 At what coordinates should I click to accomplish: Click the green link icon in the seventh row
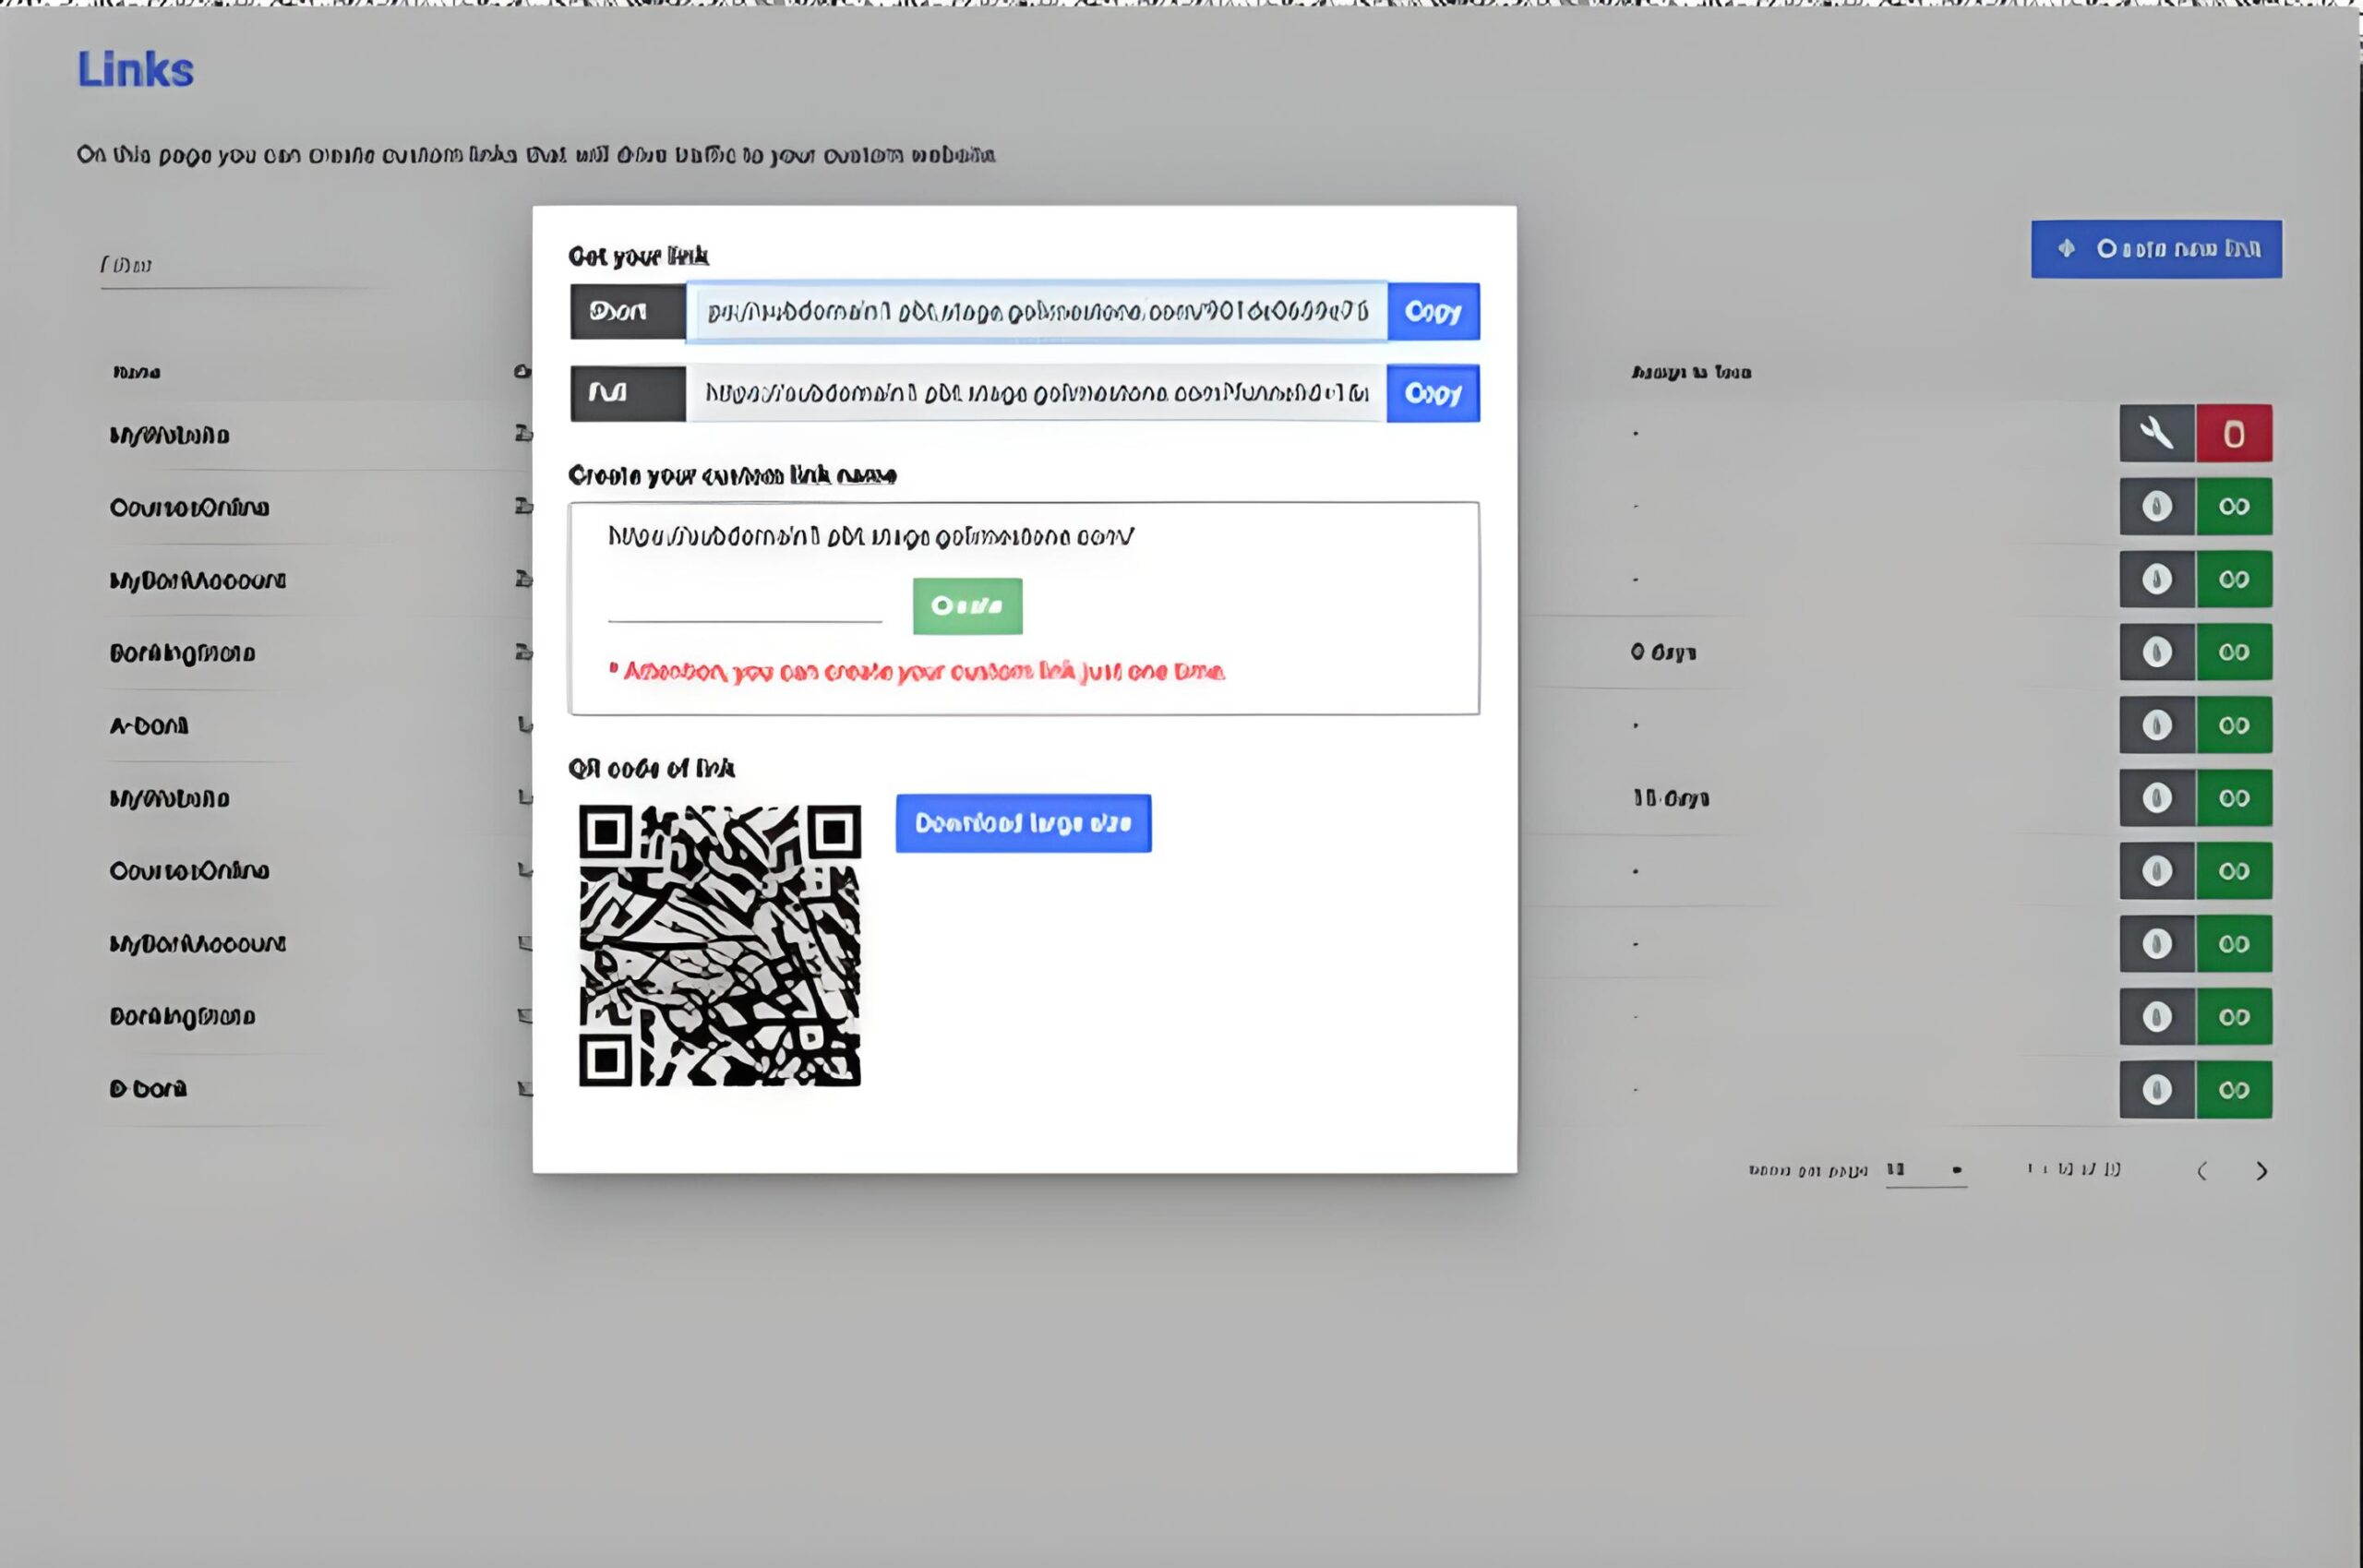[2234, 871]
